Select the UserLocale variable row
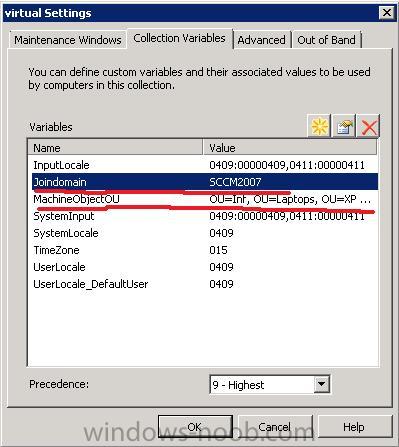 coord(205,267)
